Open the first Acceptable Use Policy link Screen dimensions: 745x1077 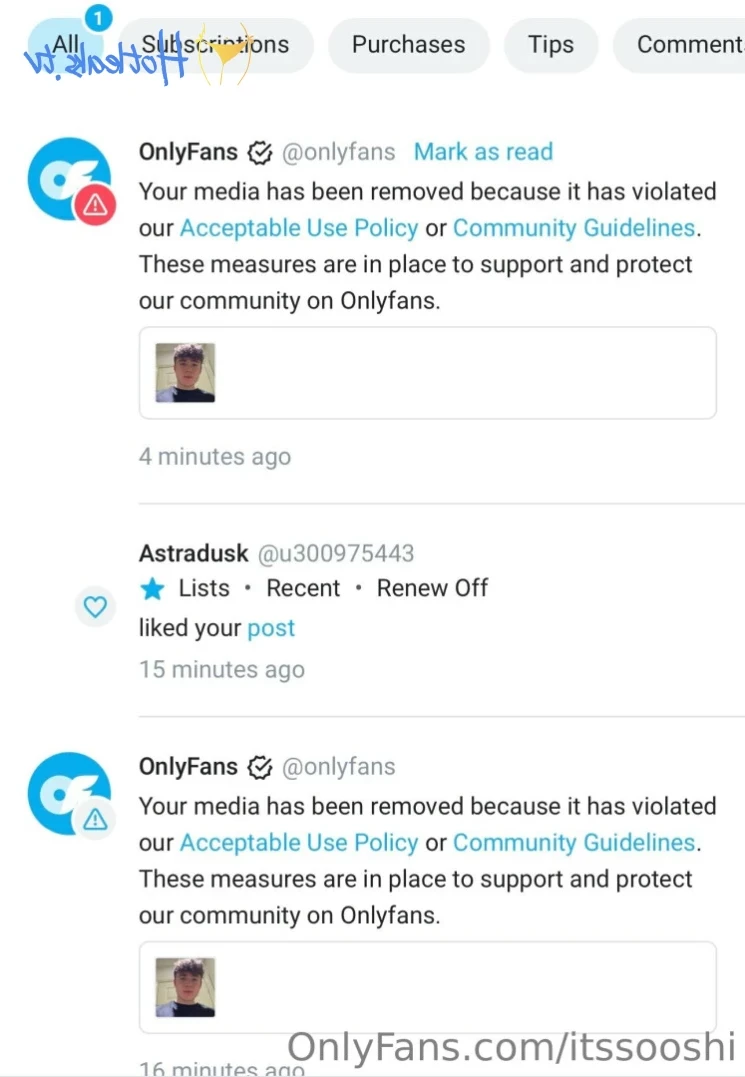point(299,228)
